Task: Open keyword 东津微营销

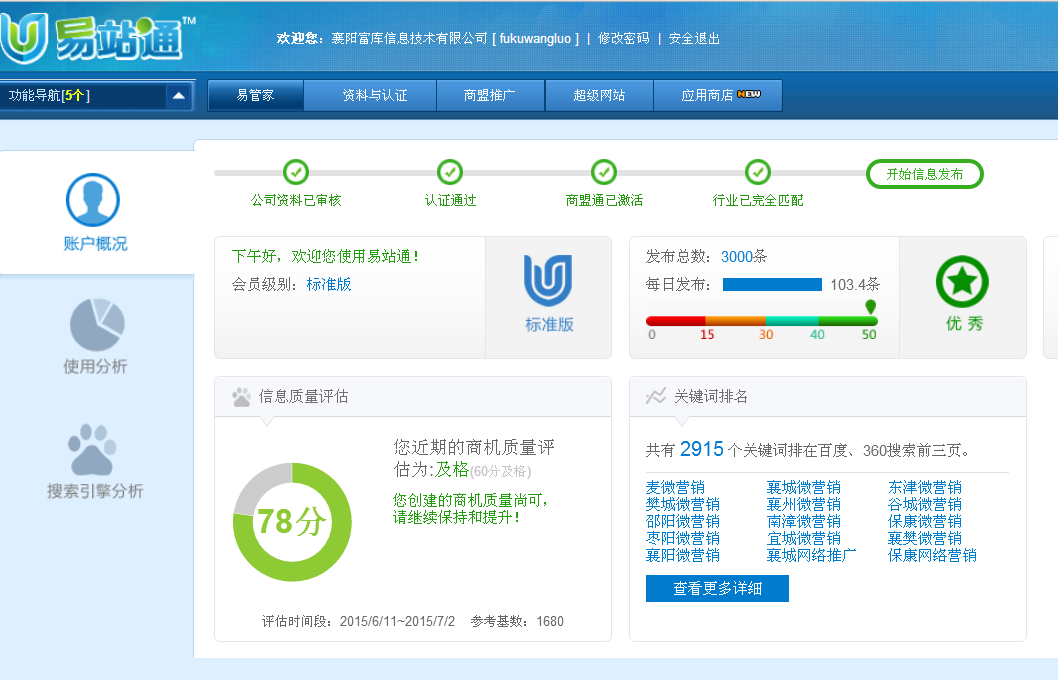Action: click(x=924, y=487)
